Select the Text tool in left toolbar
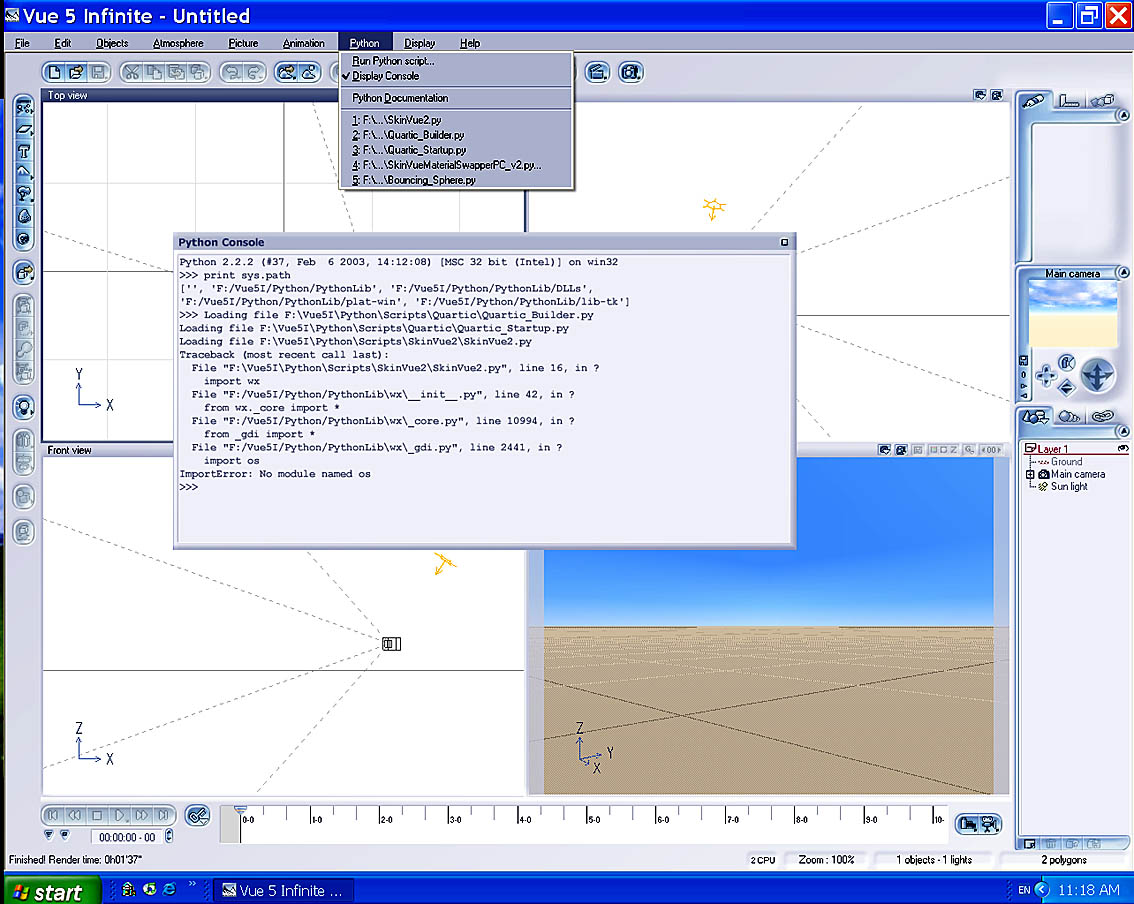Image resolution: width=1134 pixels, height=904 pixels. 25,151
